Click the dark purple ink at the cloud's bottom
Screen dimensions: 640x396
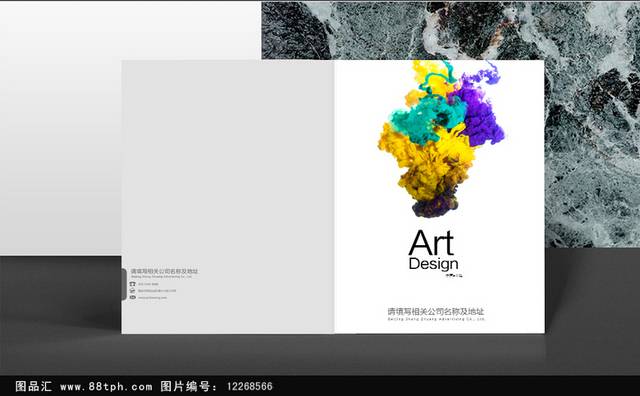pyautogui.click(x=435, y=205)
